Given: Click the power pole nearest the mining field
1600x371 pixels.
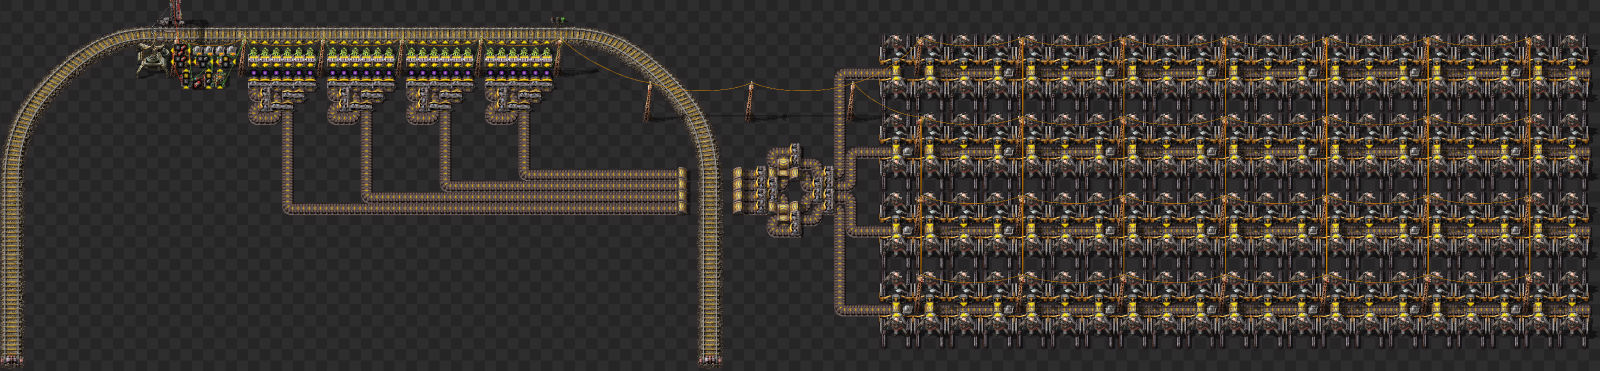Looking at the screenshot, I should click(851, 102).
